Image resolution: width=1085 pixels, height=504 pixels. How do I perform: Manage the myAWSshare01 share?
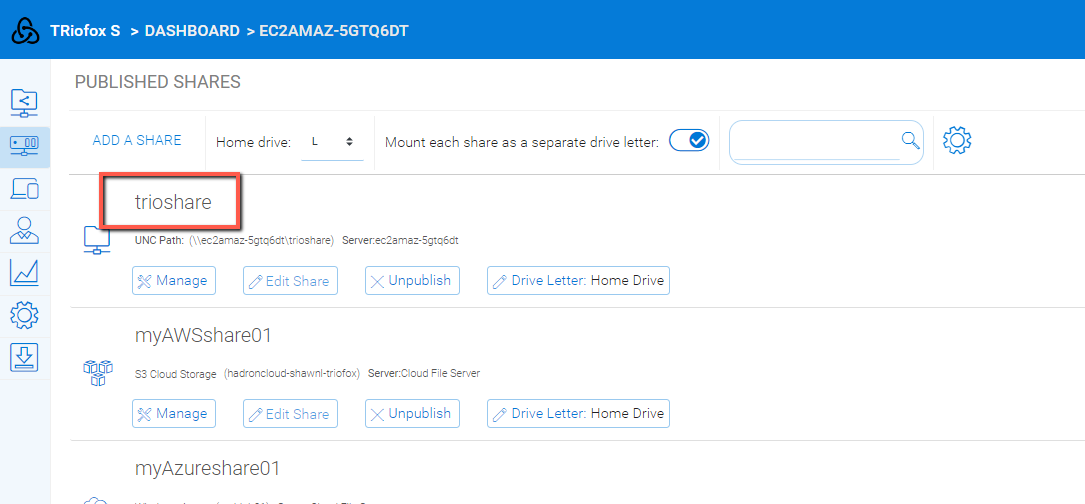(x=174, y=413)
